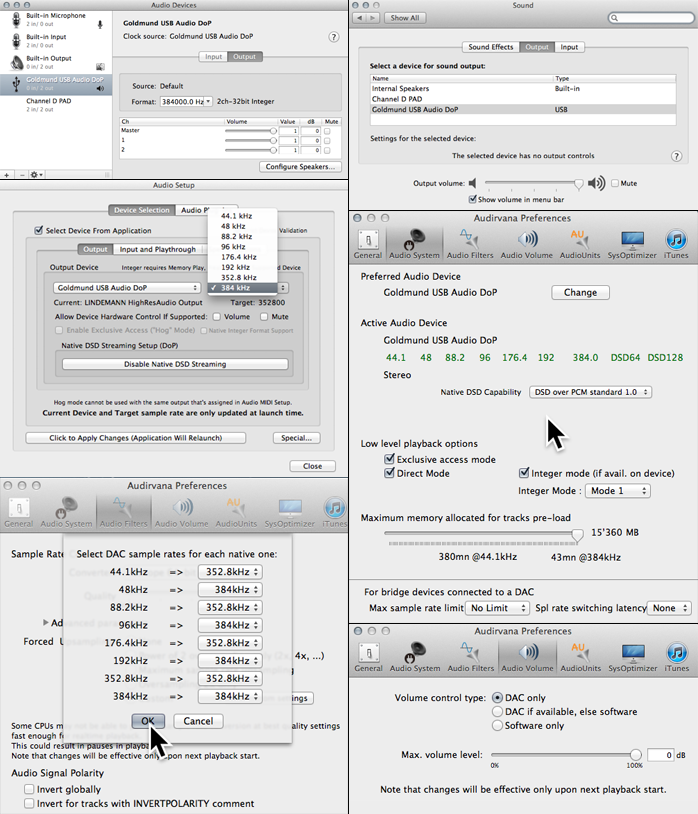Select the Built-in Microphone device
This screenshot has width=698, height=814.
pos(58,20)
